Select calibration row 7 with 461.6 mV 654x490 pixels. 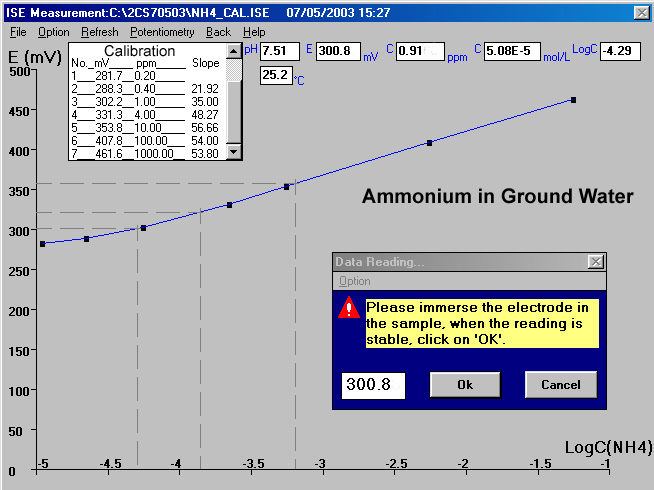pos(147,153)
